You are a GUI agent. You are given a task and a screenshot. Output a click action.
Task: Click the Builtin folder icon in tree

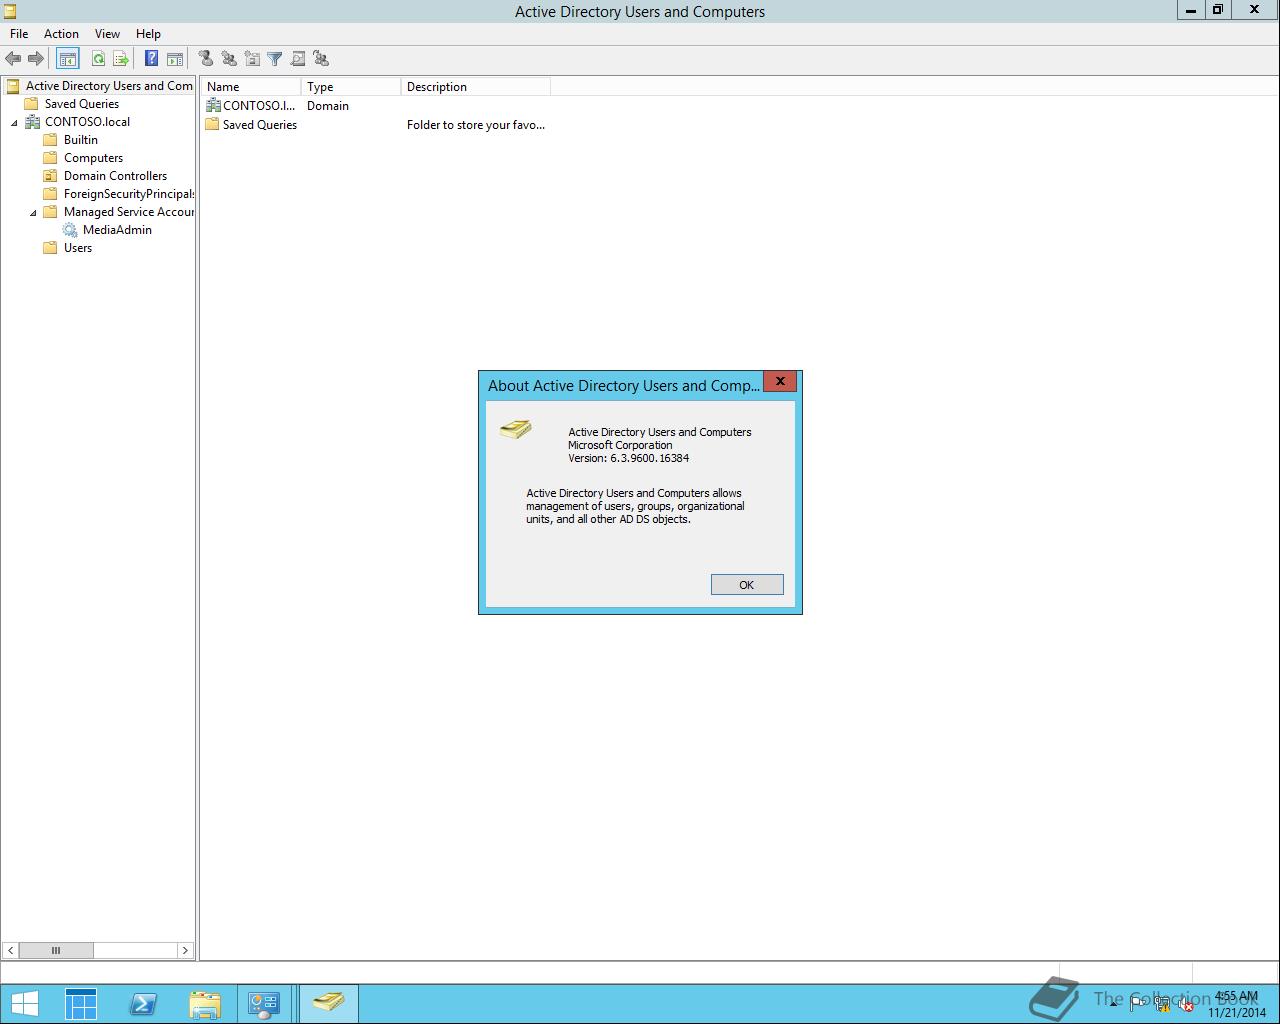click(50, 140)
